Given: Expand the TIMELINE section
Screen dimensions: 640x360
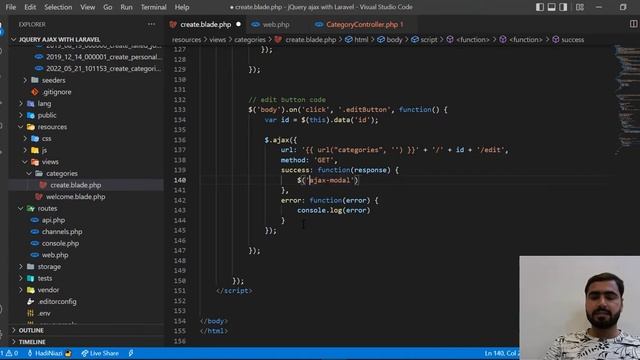Looking at the screenshot, I should point(32,342).
